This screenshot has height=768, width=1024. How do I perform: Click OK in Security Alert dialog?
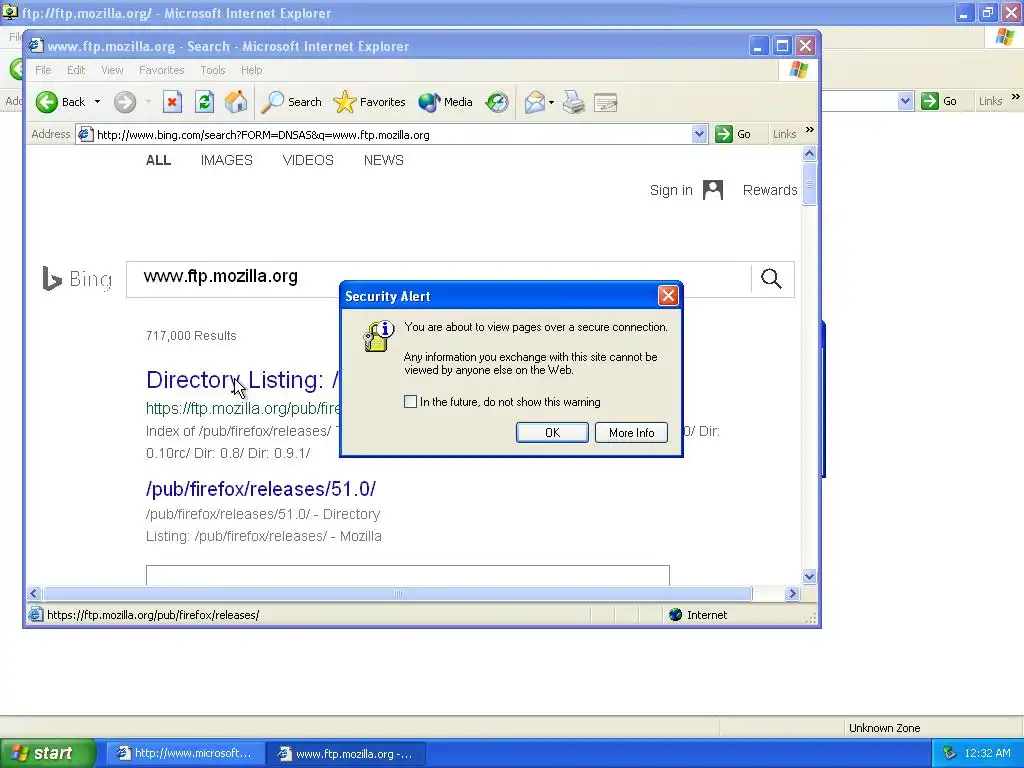pyautogui.click(x=552, y=432)
